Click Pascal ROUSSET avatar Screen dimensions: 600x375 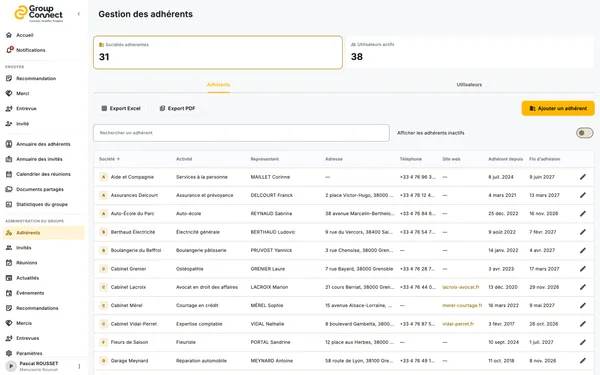coord(11,366)
